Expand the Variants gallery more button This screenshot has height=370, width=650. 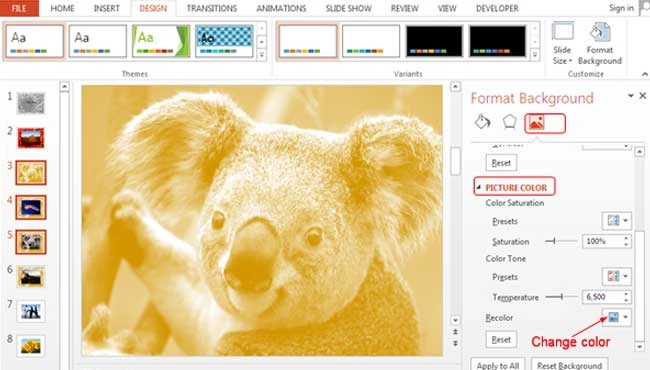click(535, 55)
